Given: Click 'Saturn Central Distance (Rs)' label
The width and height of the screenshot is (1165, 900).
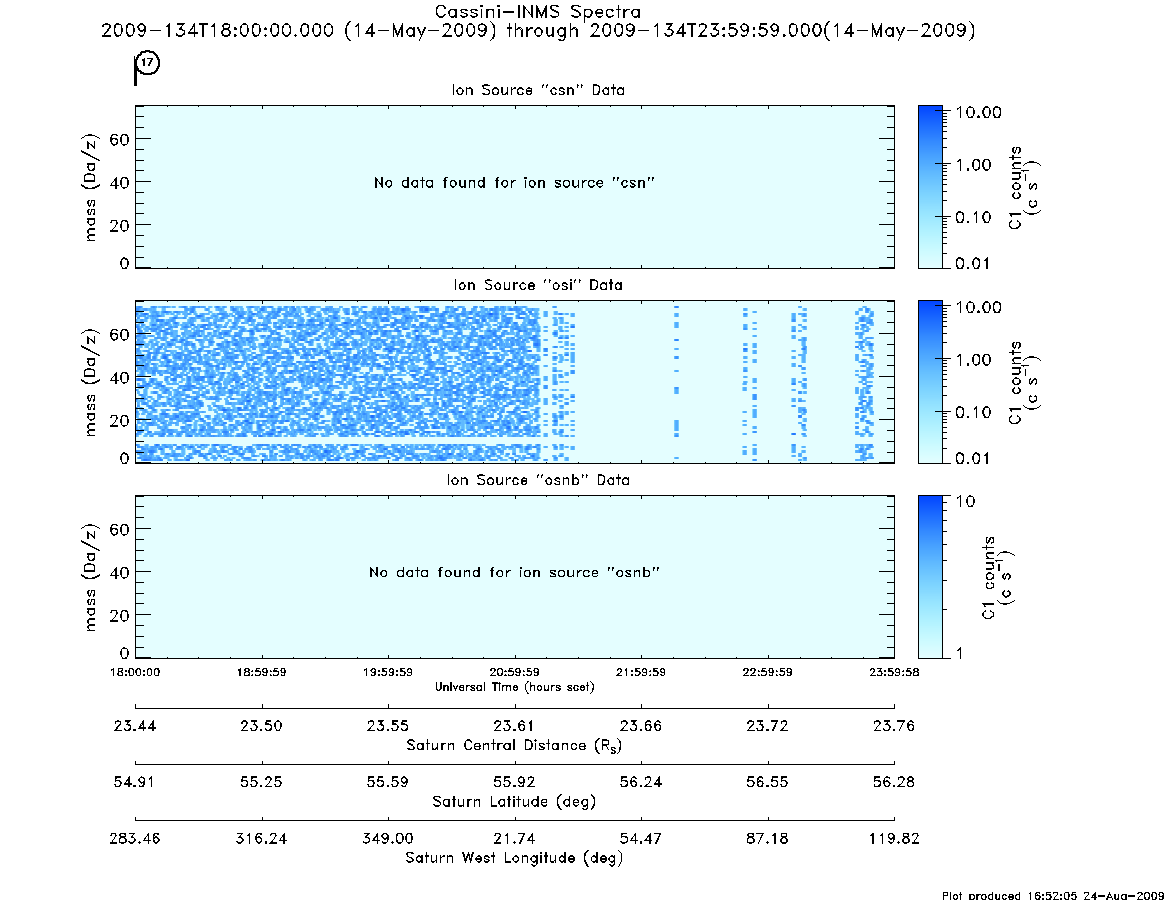Looking at the screenshot, I should [x=514, y=745].
